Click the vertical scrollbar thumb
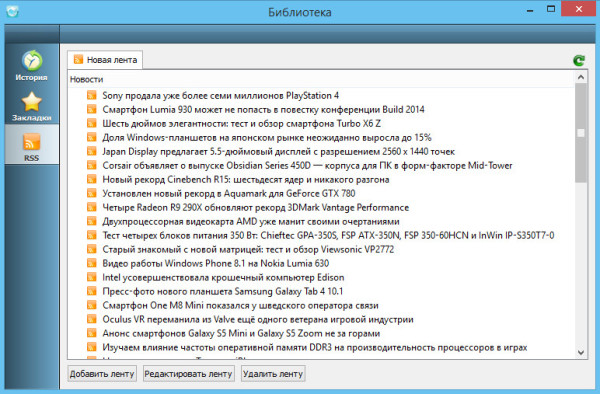 (580, 133)
